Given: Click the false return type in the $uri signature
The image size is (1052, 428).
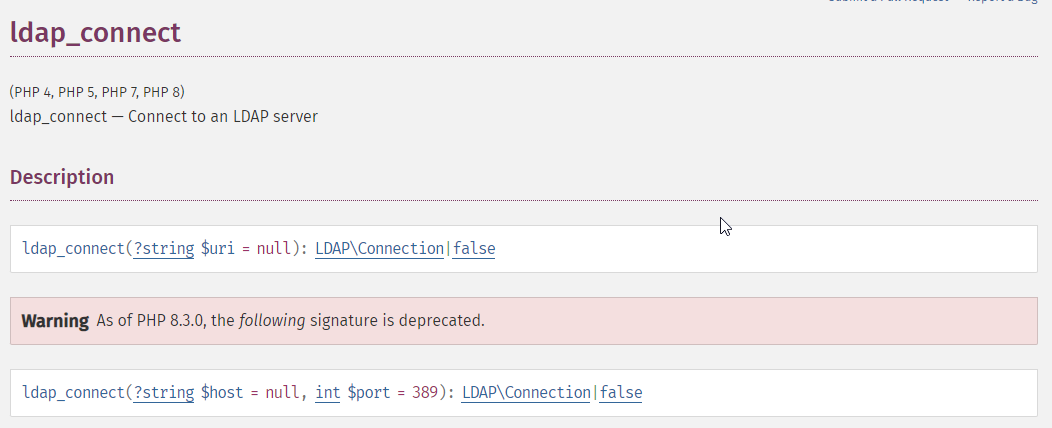Looking at the screenshot, I should 474,249.
